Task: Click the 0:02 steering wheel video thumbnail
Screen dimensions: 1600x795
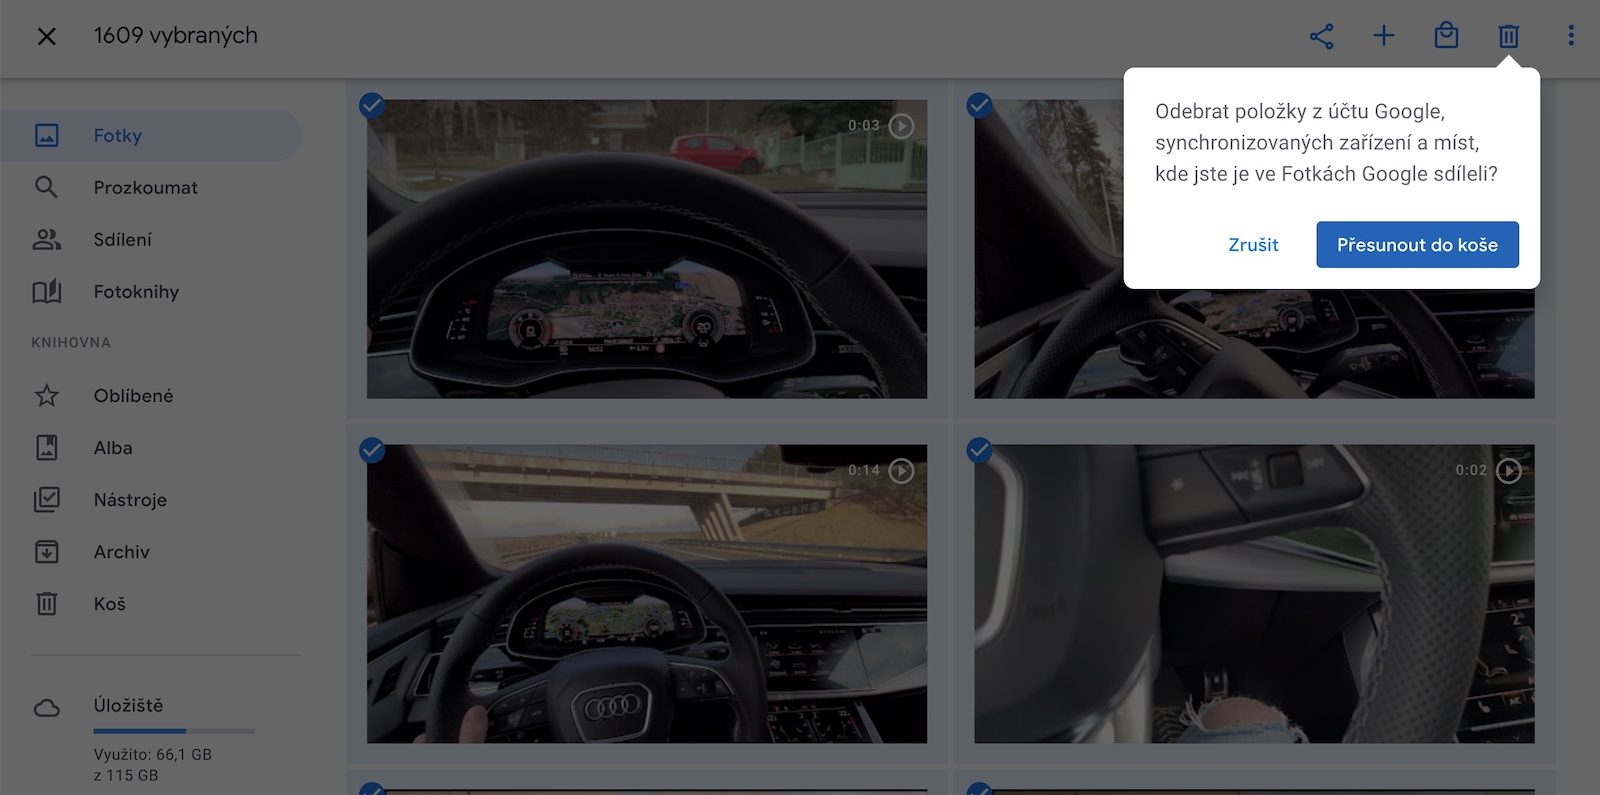Action: [1254, 594]
